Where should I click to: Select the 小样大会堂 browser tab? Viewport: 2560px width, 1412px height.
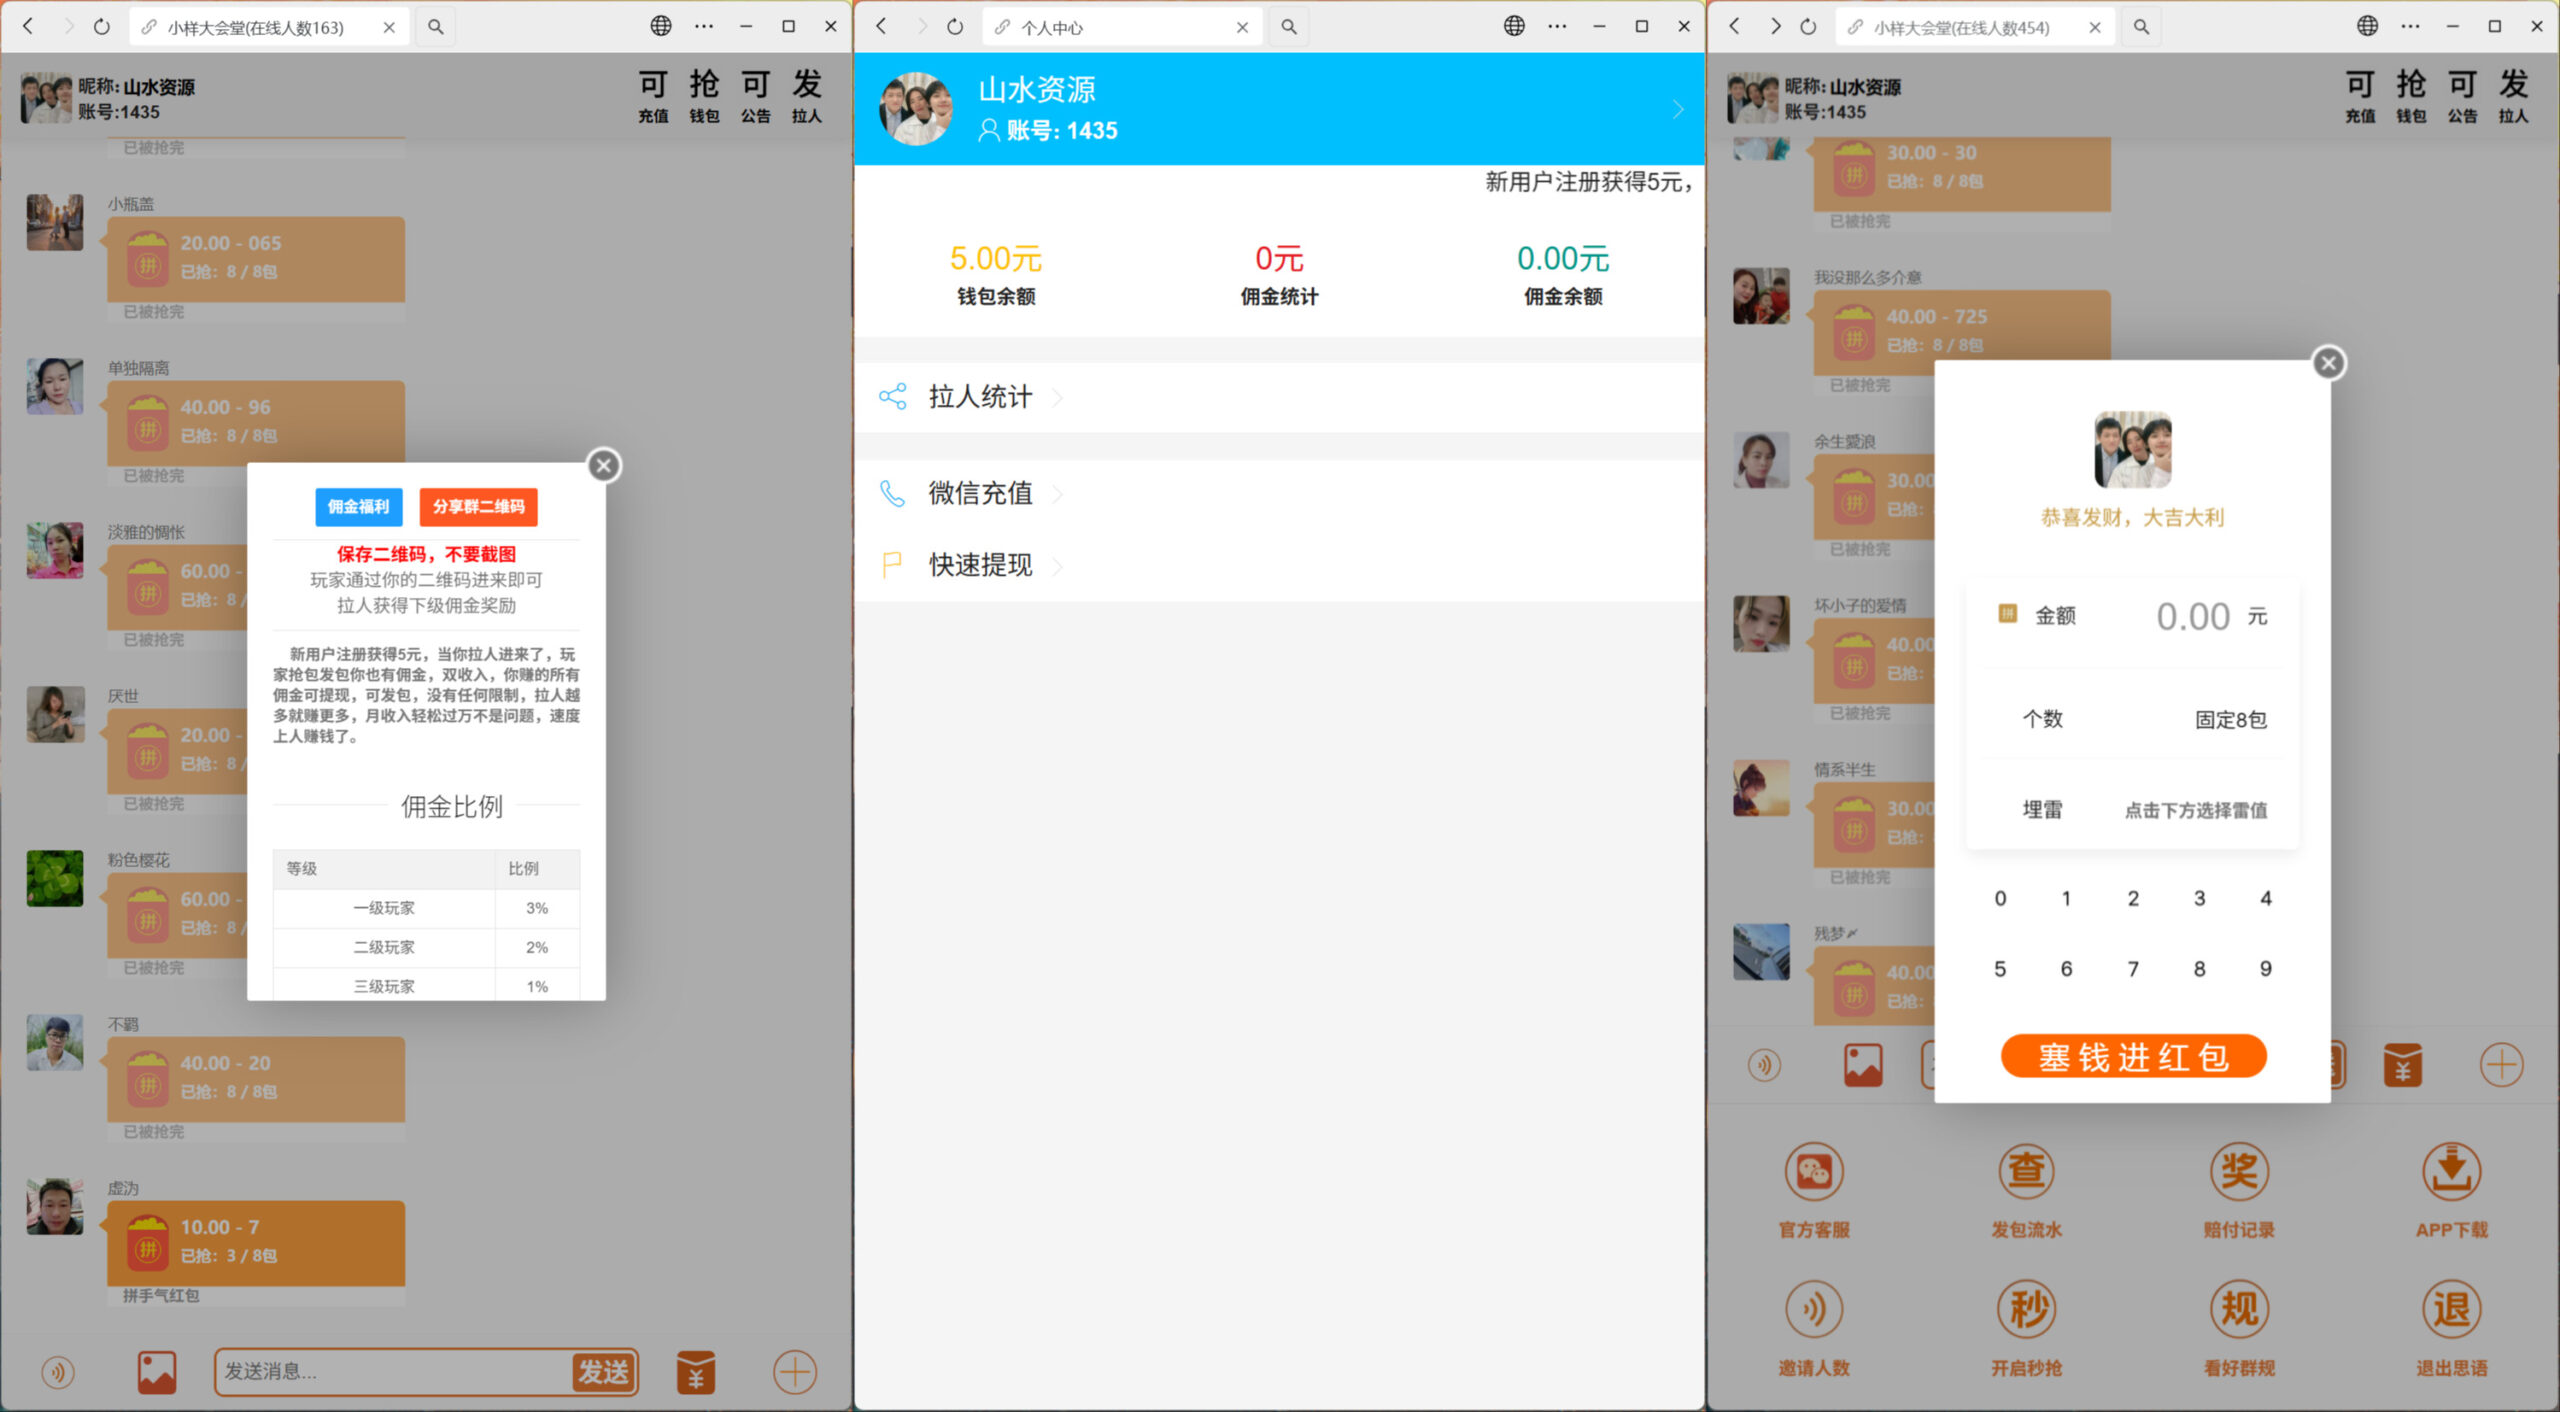point(255,27)
